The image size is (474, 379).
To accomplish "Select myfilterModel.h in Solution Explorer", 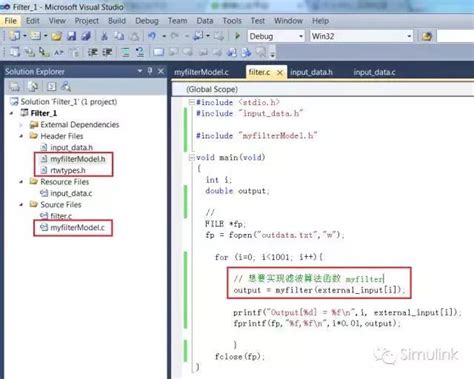I will 73,159.
